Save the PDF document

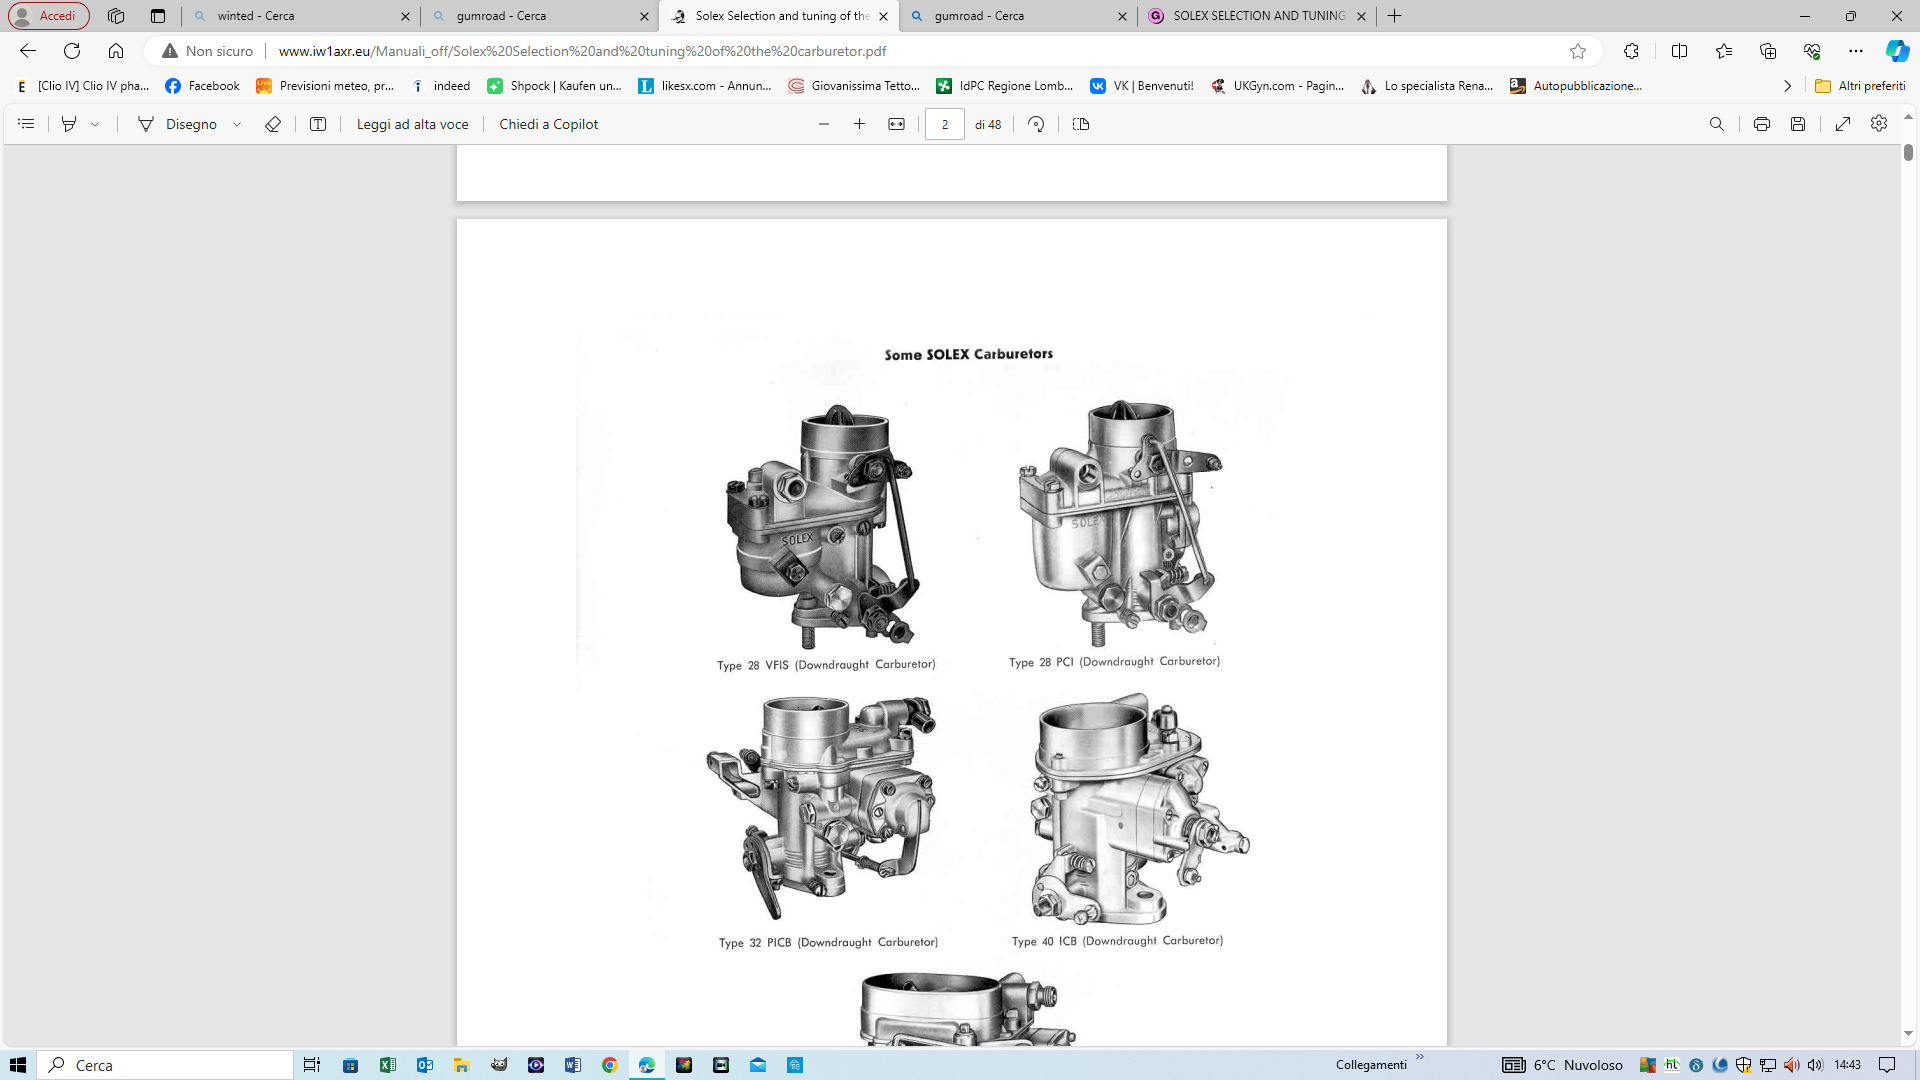click(x=1798, y=124)
